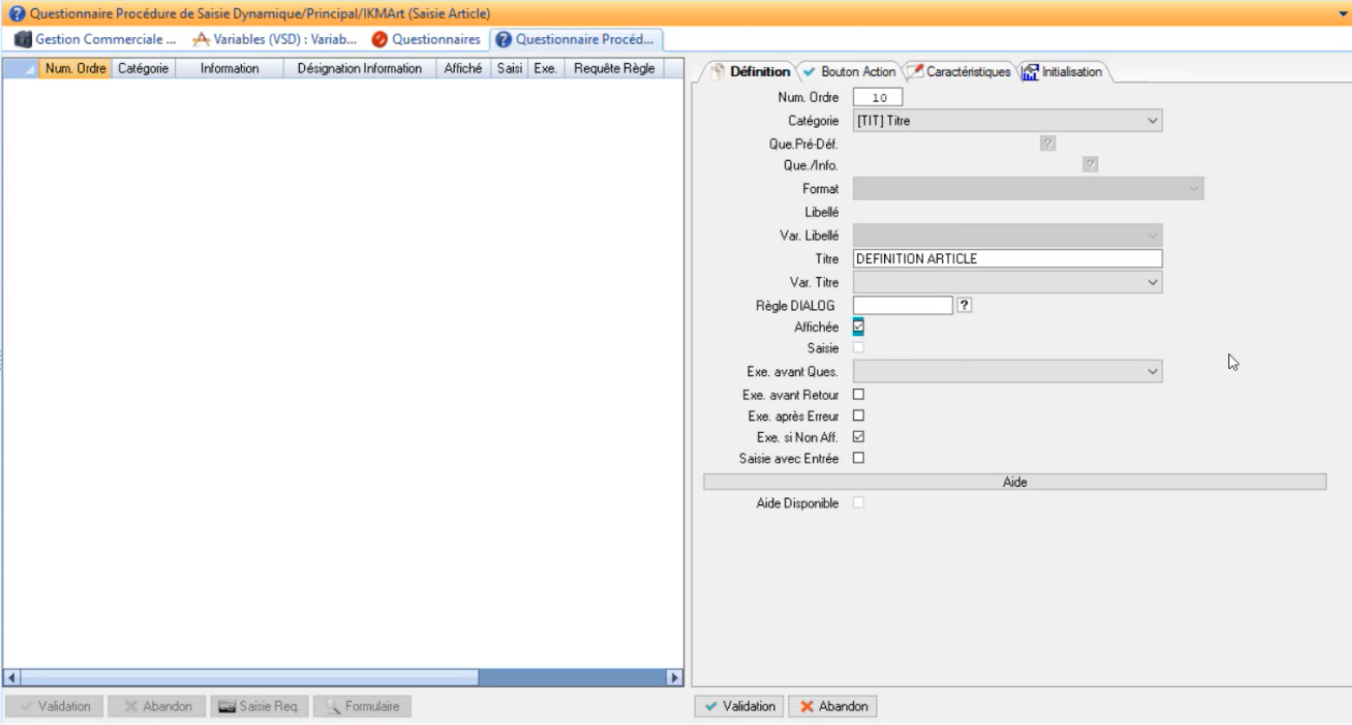1352x725 pixels.
Task: Click the question mark next to Règle DIALOG
Action: 964,305
